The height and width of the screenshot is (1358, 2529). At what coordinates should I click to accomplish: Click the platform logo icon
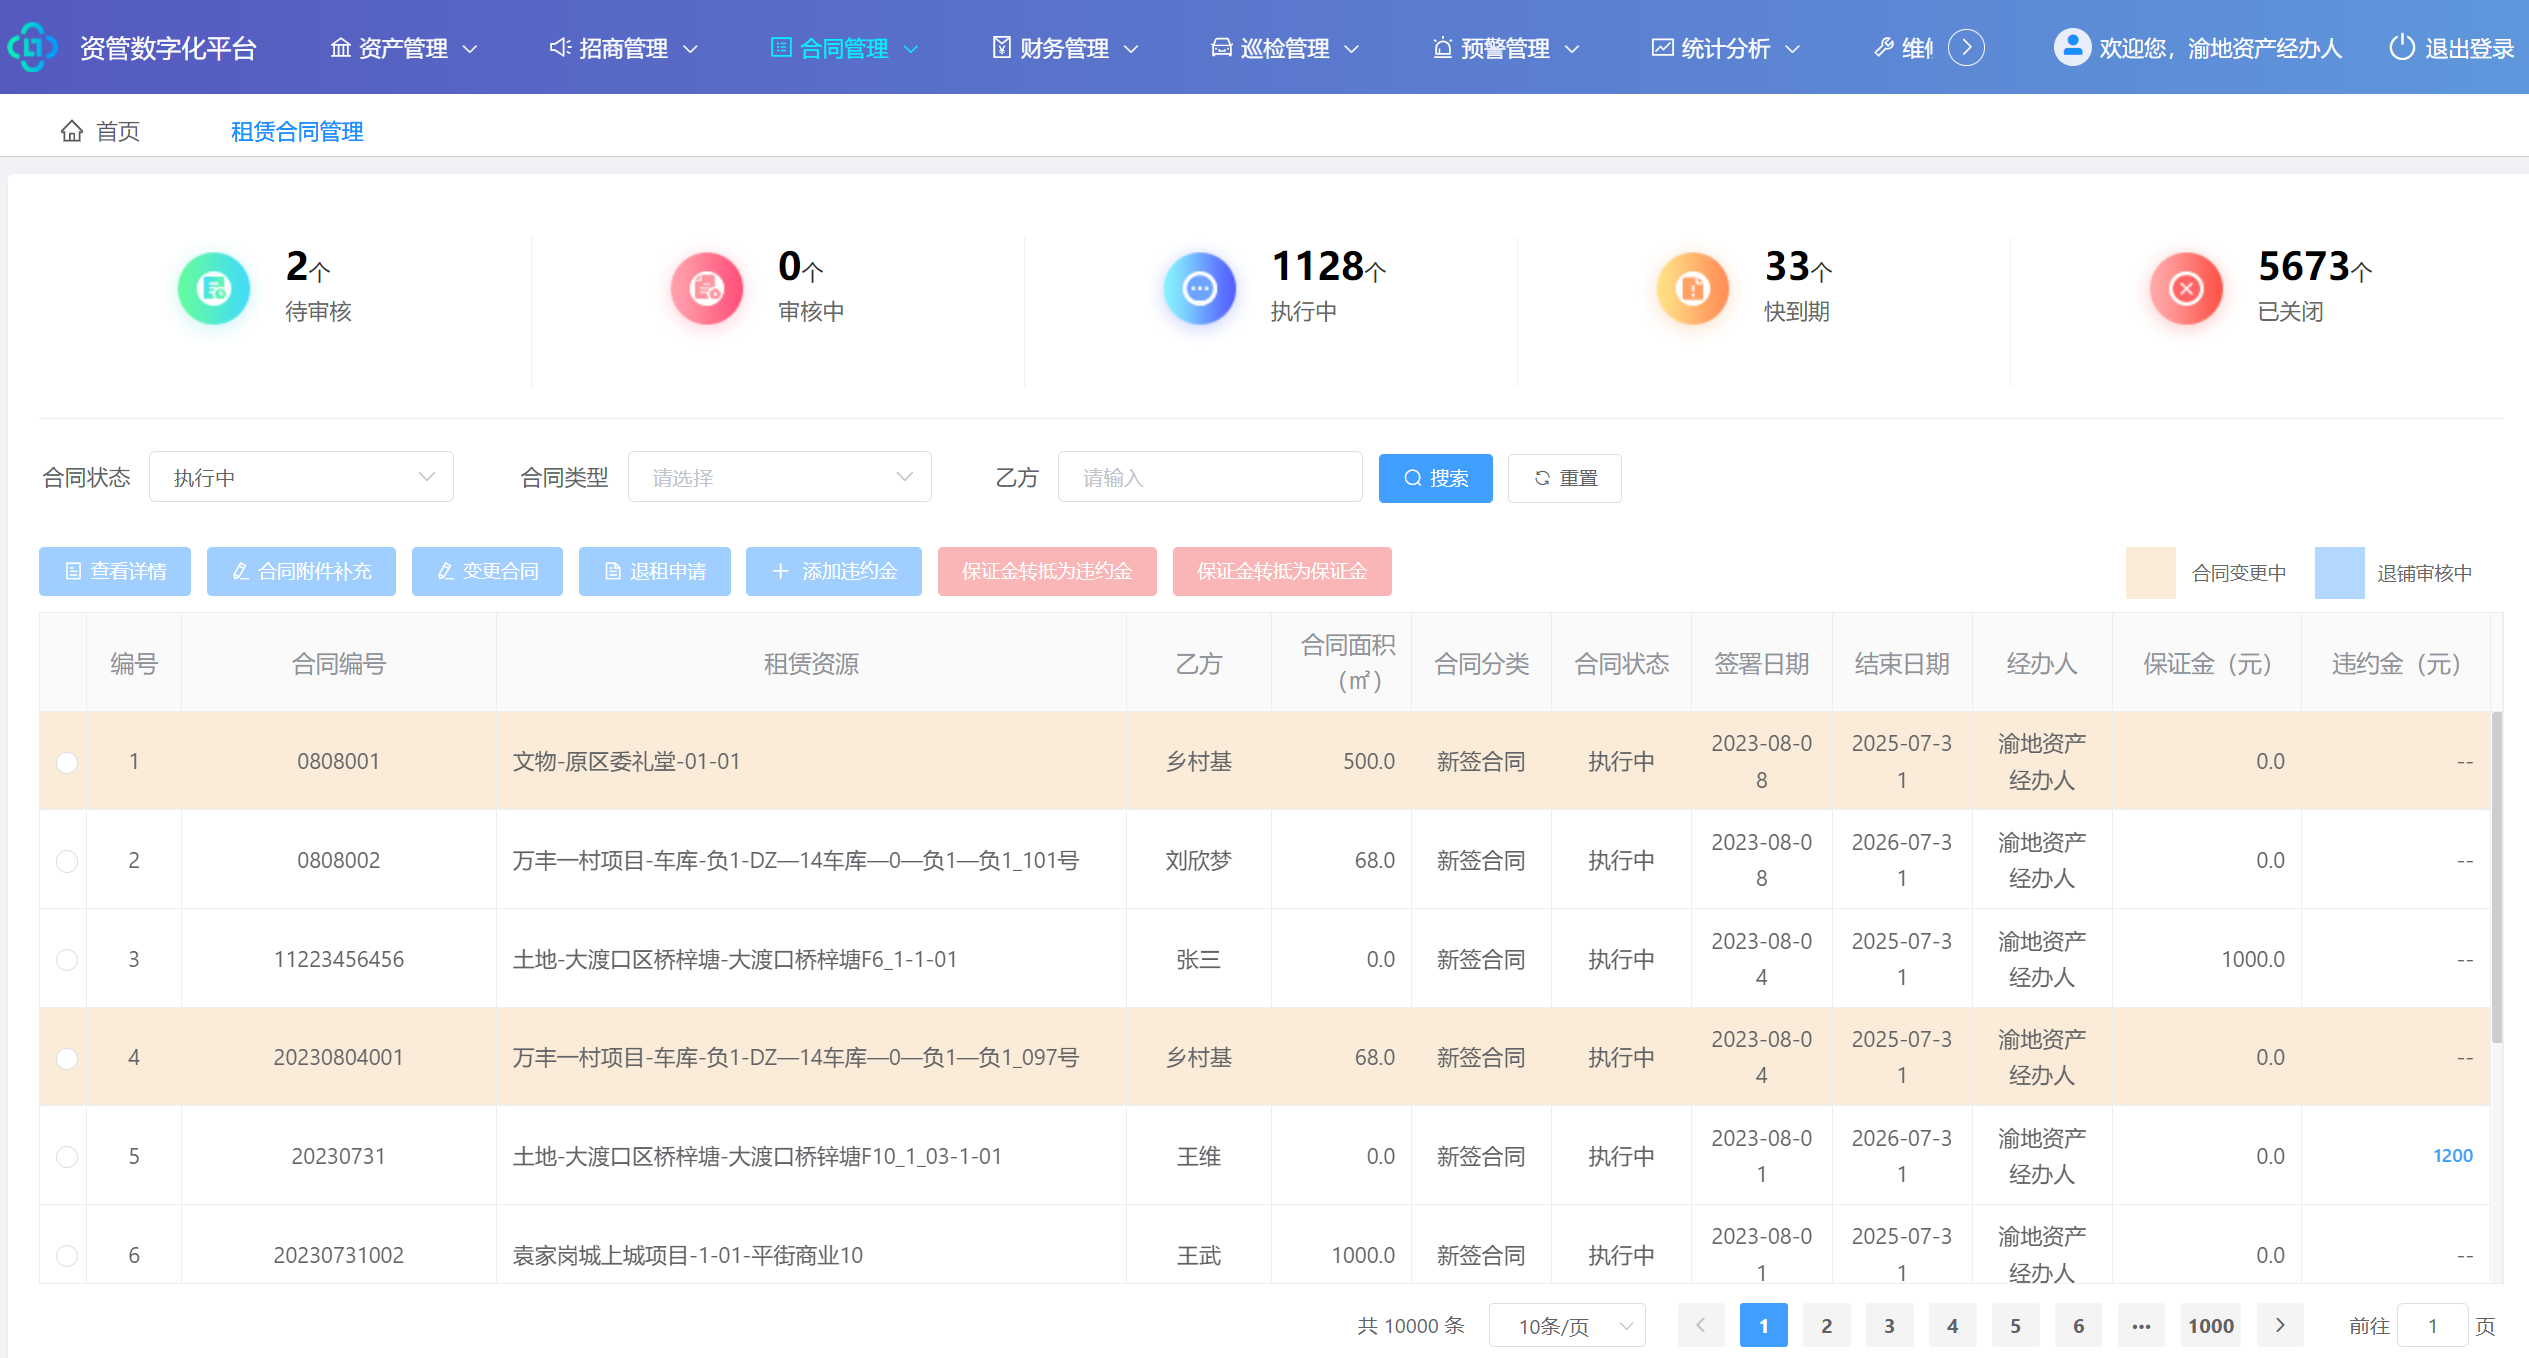click(x=32, y=47)
